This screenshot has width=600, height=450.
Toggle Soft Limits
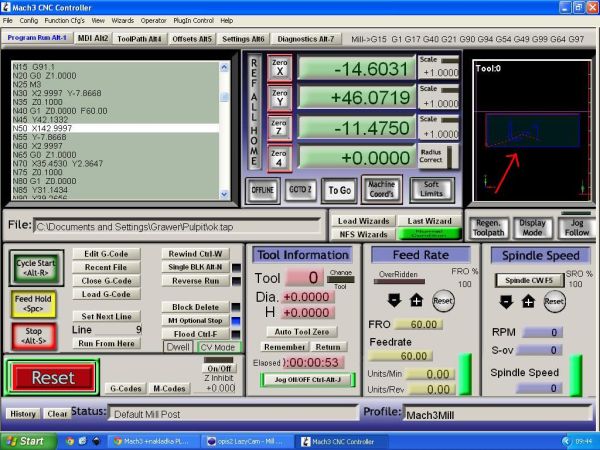pyautogui.click(x=432, y=189)
